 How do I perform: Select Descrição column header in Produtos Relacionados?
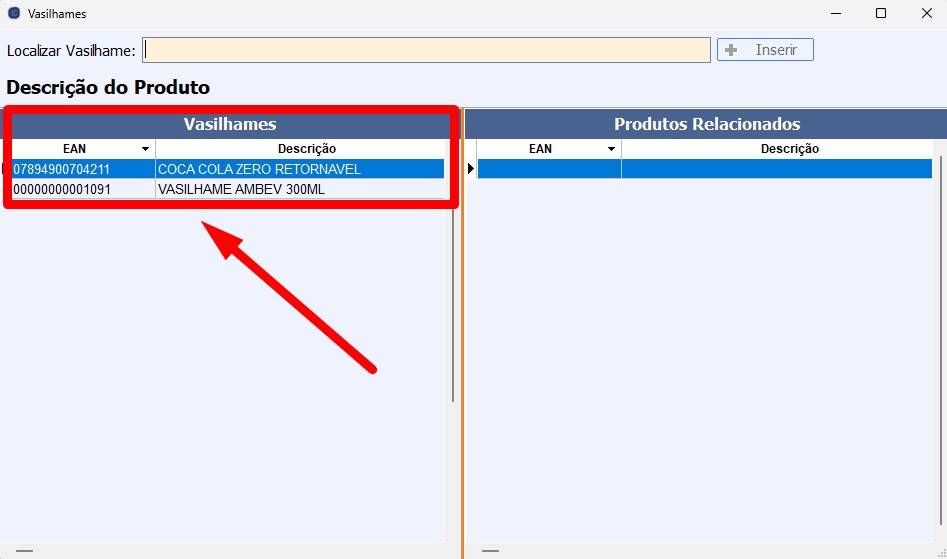tap(789, 149)
